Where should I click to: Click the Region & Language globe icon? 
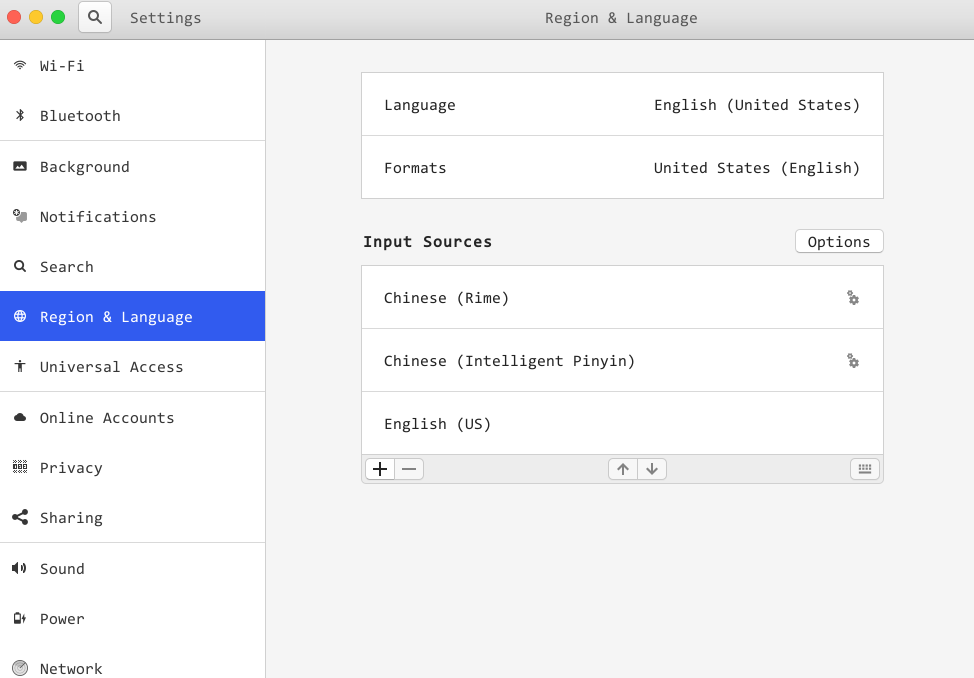click(20, 316)
